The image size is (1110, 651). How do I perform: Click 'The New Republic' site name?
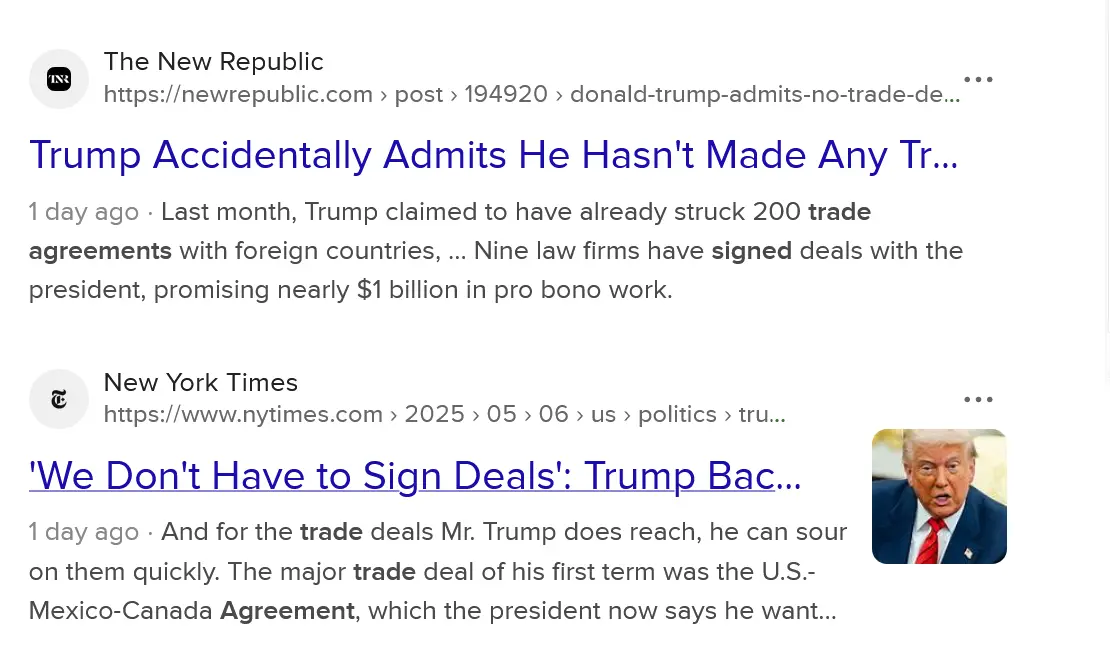click(213, 62)
